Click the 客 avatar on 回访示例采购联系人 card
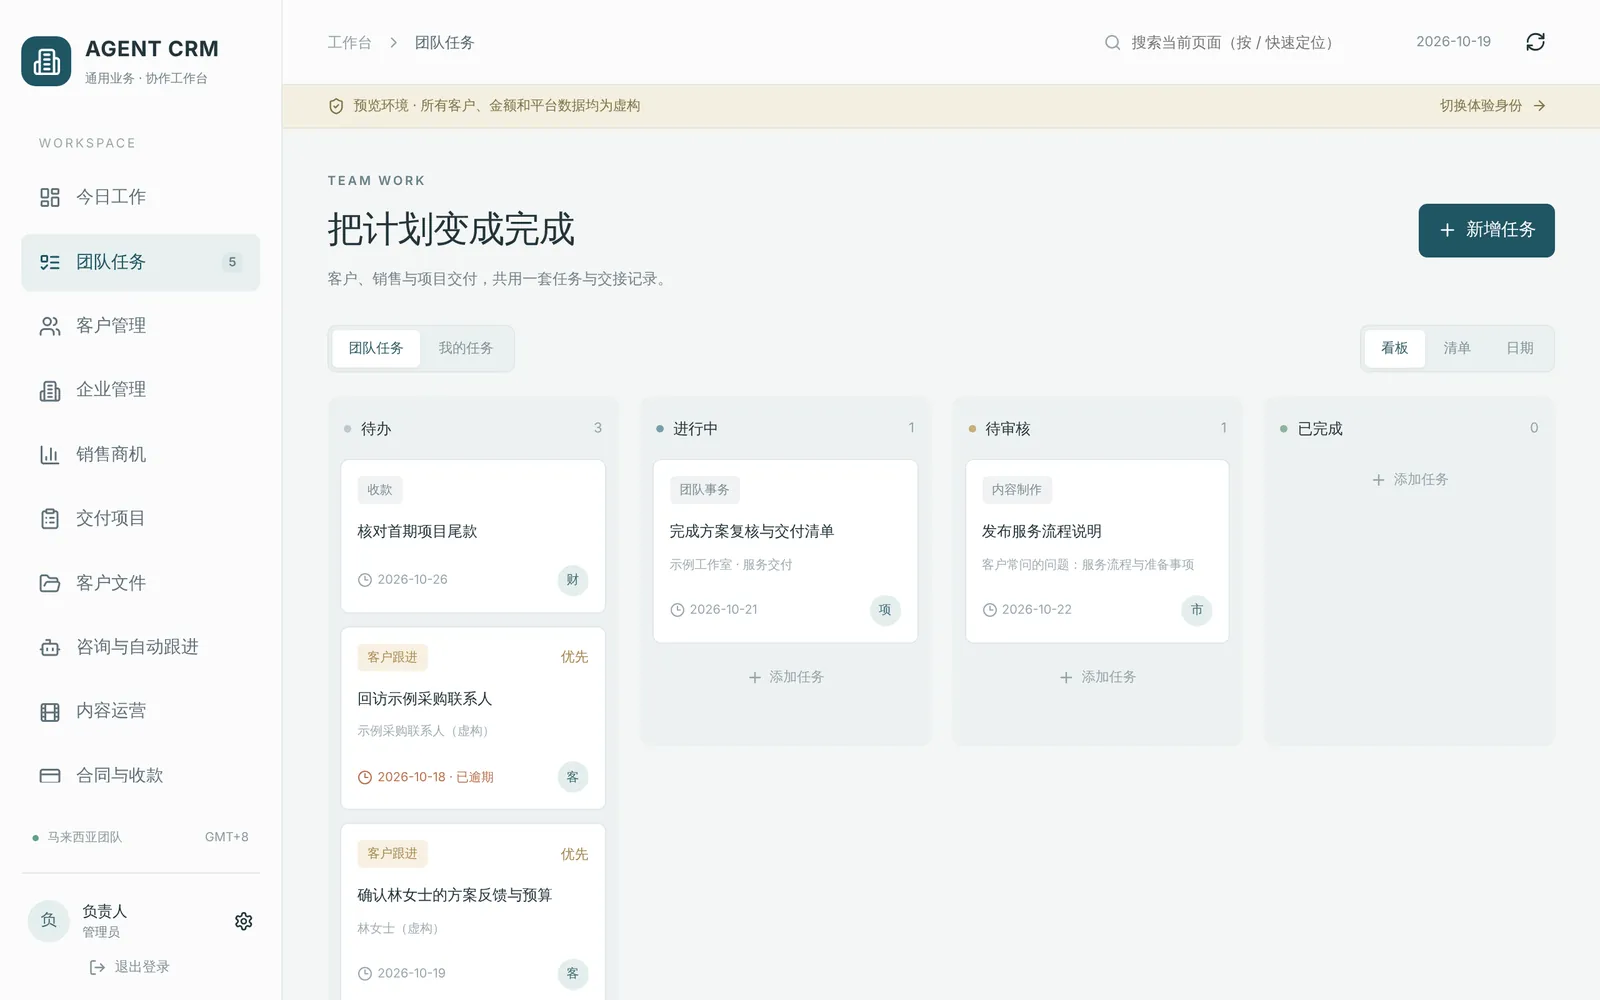1600x1000 pixels. (572, 777)
